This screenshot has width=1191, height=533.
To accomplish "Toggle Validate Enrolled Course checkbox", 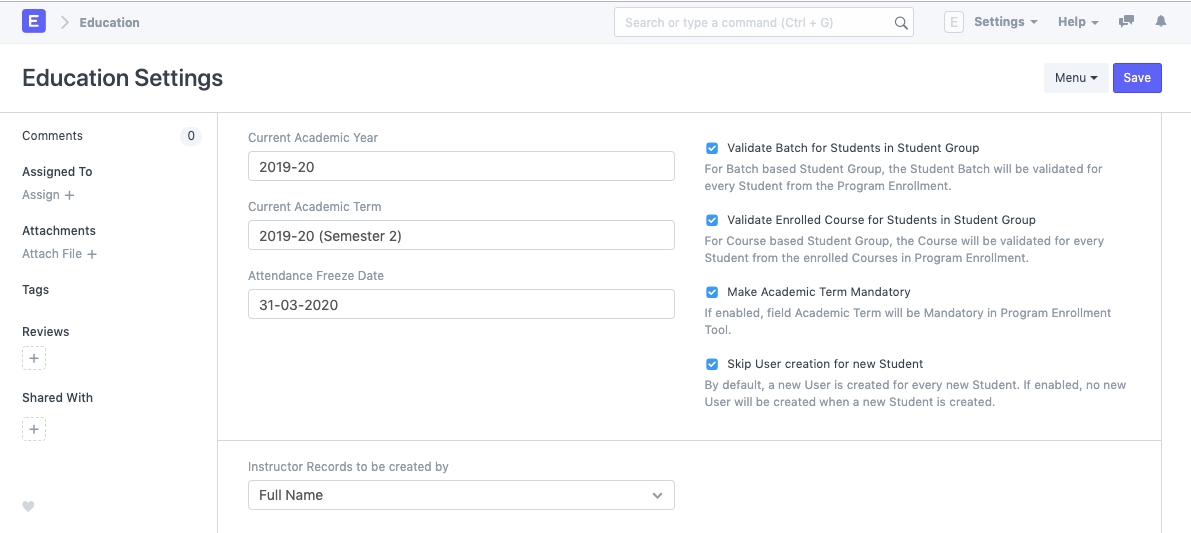I will click(712, 220).
